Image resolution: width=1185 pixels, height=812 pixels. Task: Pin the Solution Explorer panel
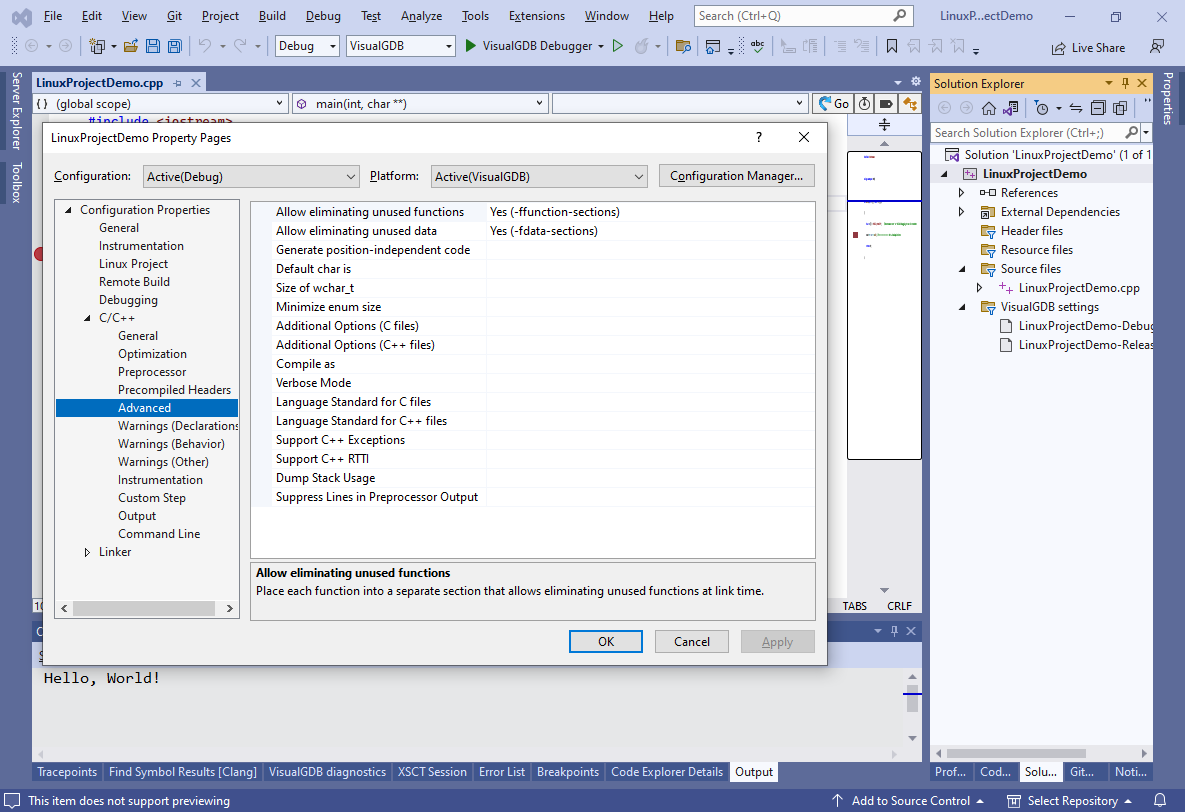pos(1125,83)
